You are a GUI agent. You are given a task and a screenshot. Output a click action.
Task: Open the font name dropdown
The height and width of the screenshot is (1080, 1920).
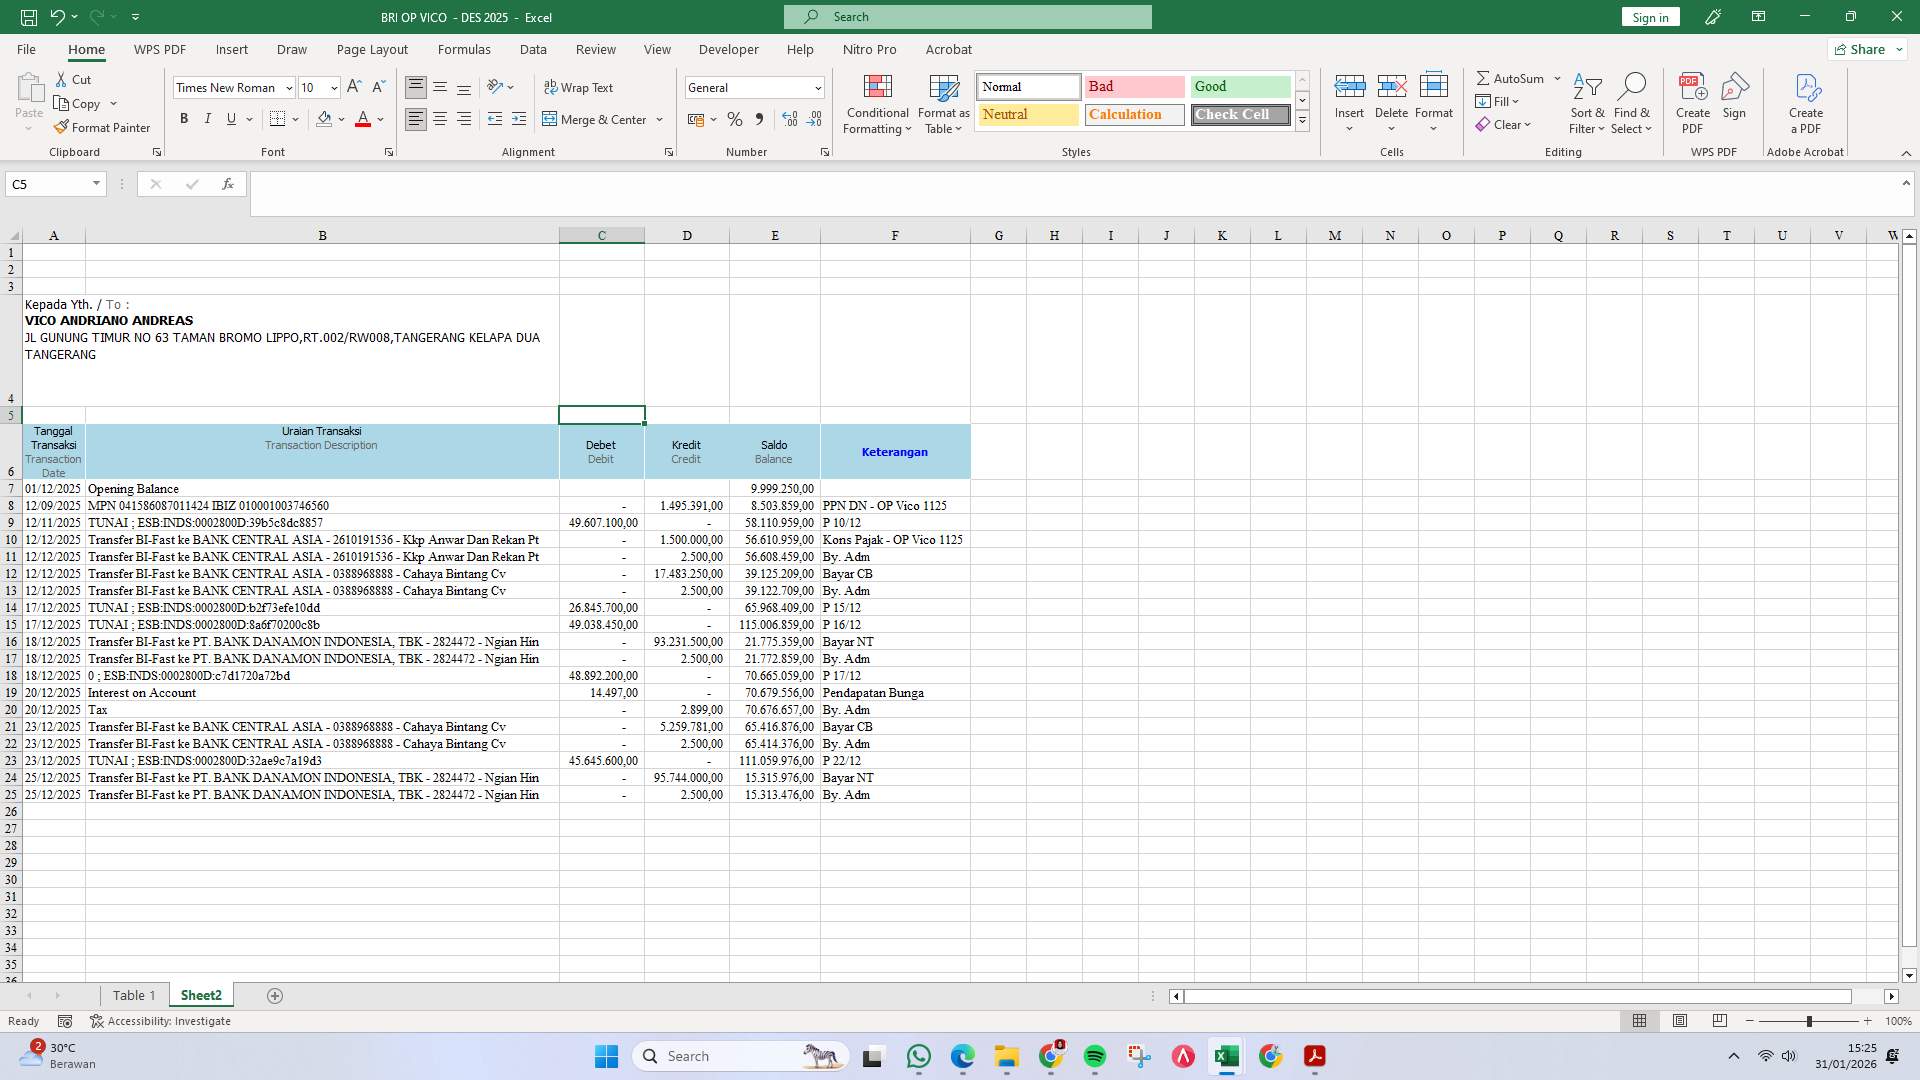[288, 87]
